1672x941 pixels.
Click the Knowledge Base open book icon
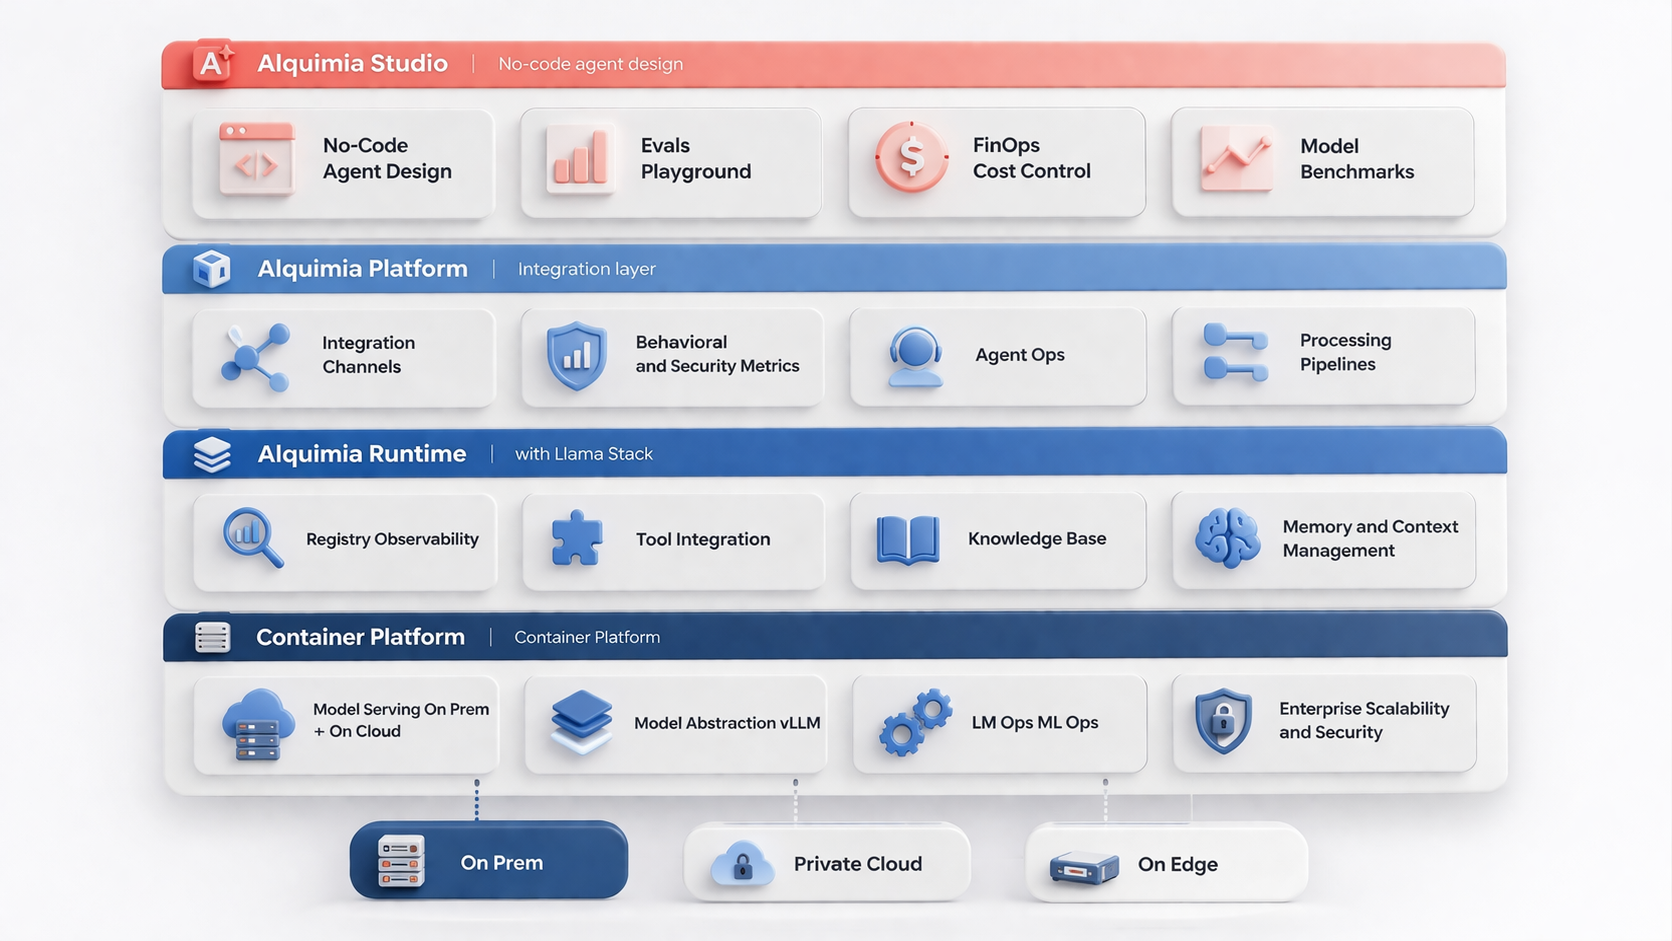(908, 540)
